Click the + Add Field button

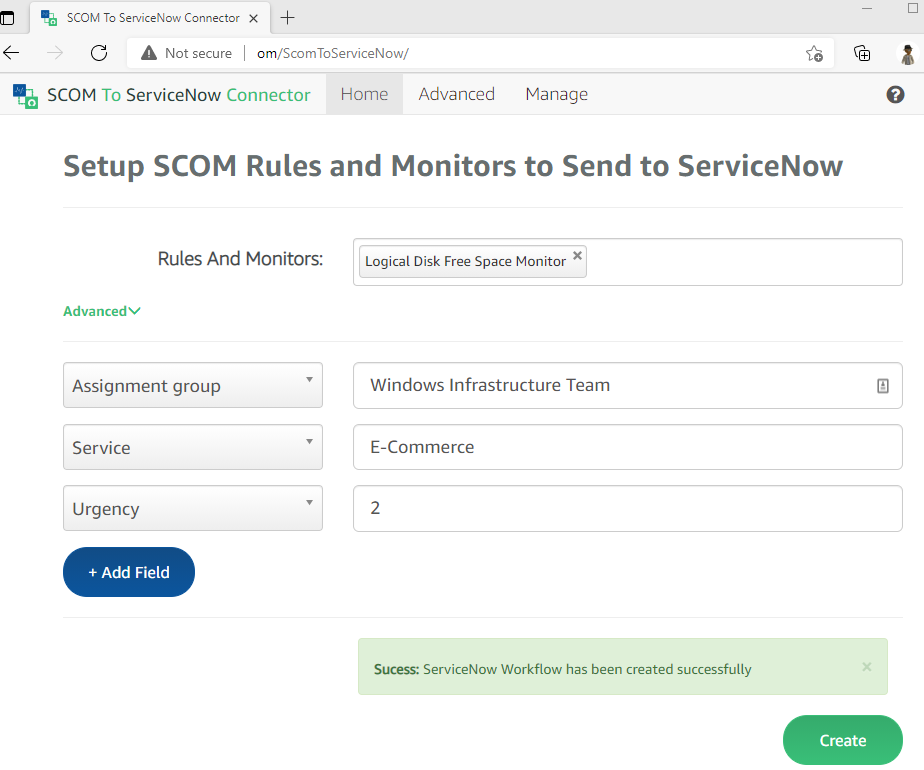click(x=128, y=572)
